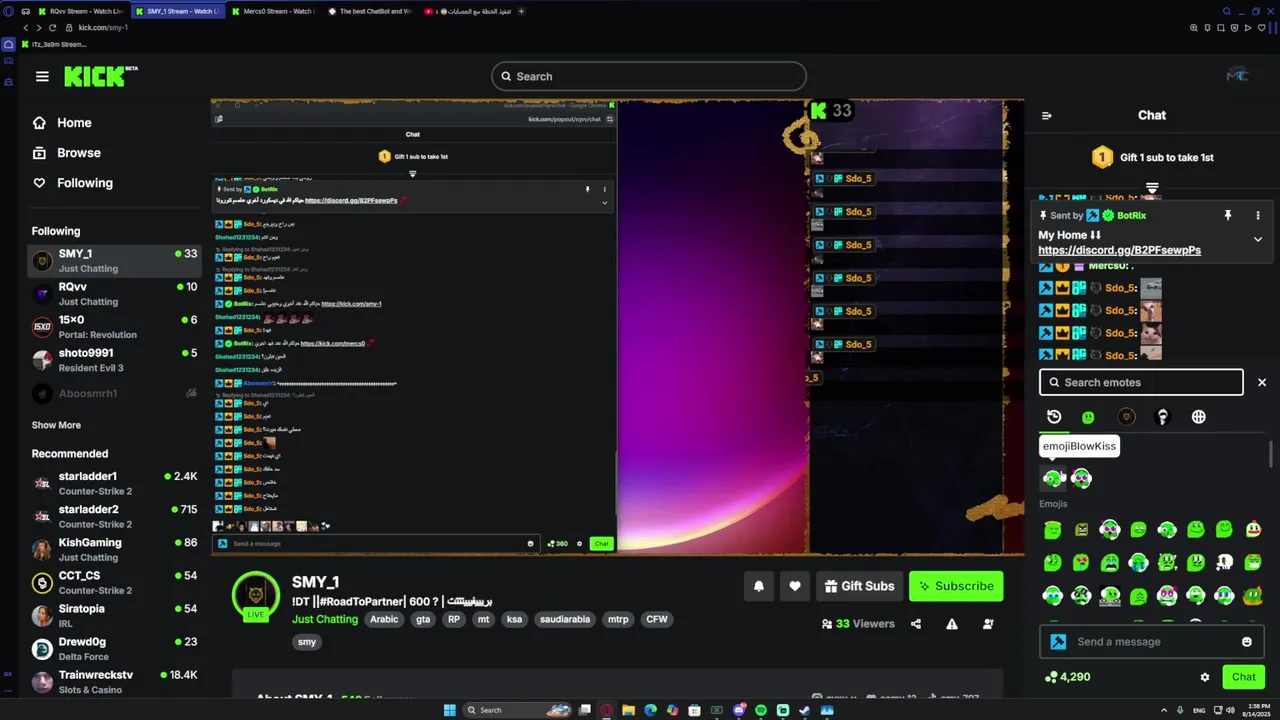
Task: Click the Just Chatting category link
Action: point(325,619)
